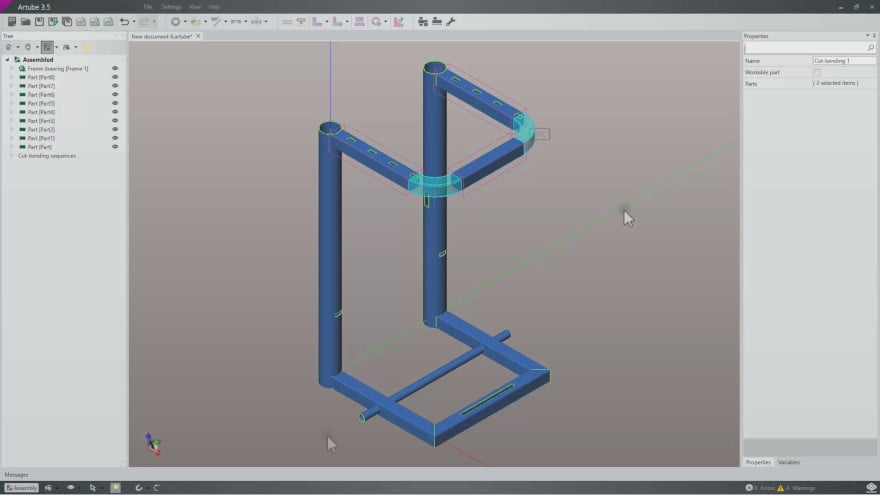Check the Workable part checkbox
The image size is (880, 495).
pyautogui.click(x=817, y=72)
